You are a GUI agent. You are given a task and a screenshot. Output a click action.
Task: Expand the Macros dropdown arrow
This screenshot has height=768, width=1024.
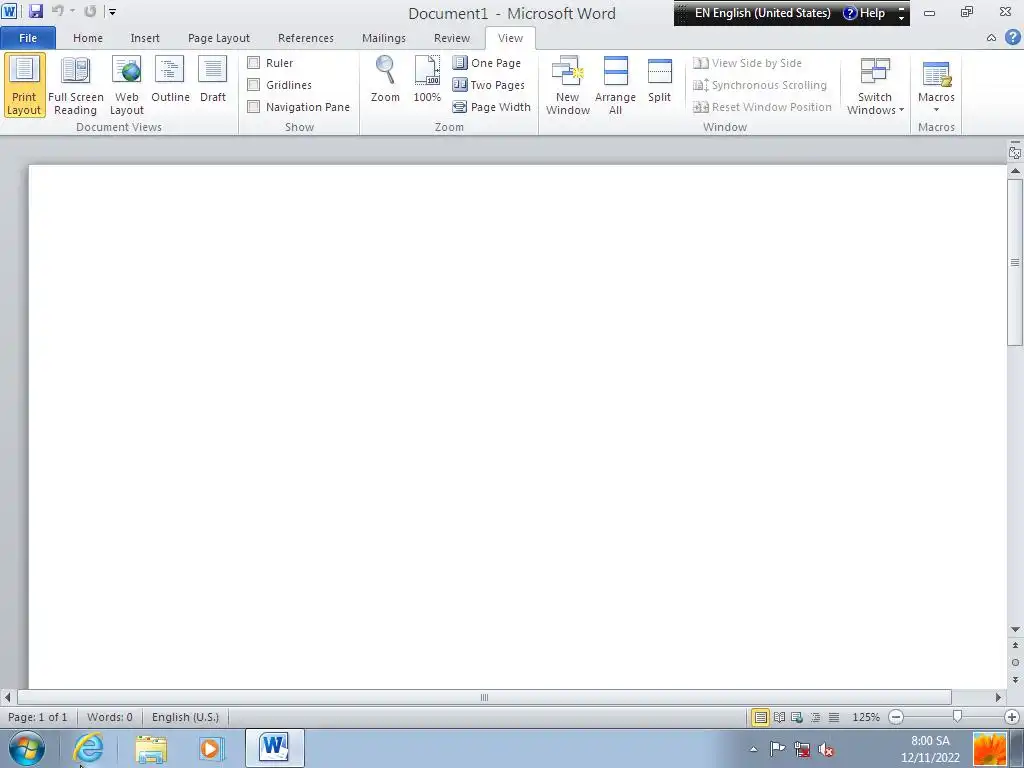tap(936, 110)
